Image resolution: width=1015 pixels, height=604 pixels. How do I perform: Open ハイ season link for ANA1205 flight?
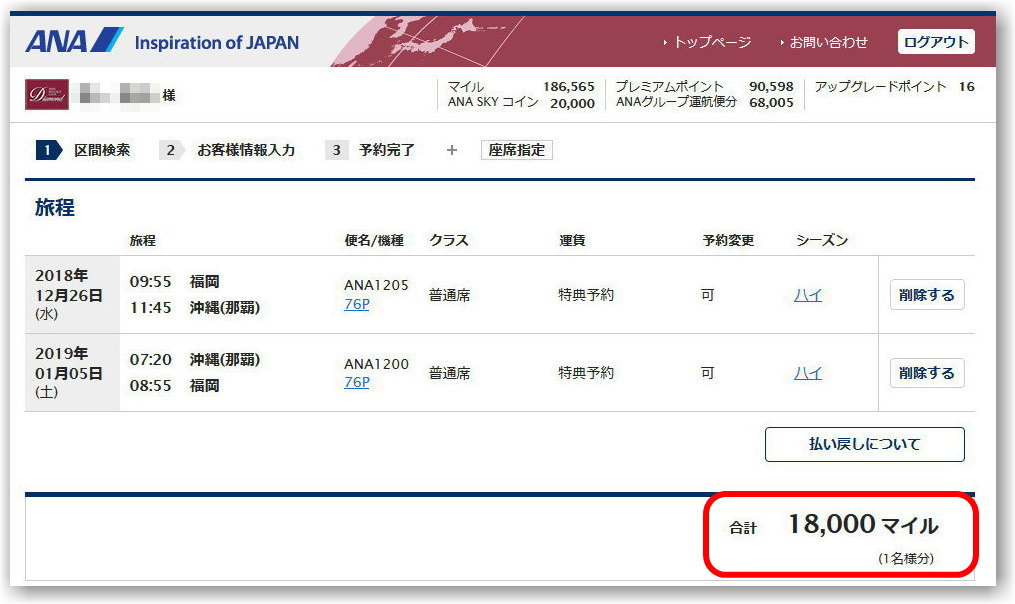point(808,295)
